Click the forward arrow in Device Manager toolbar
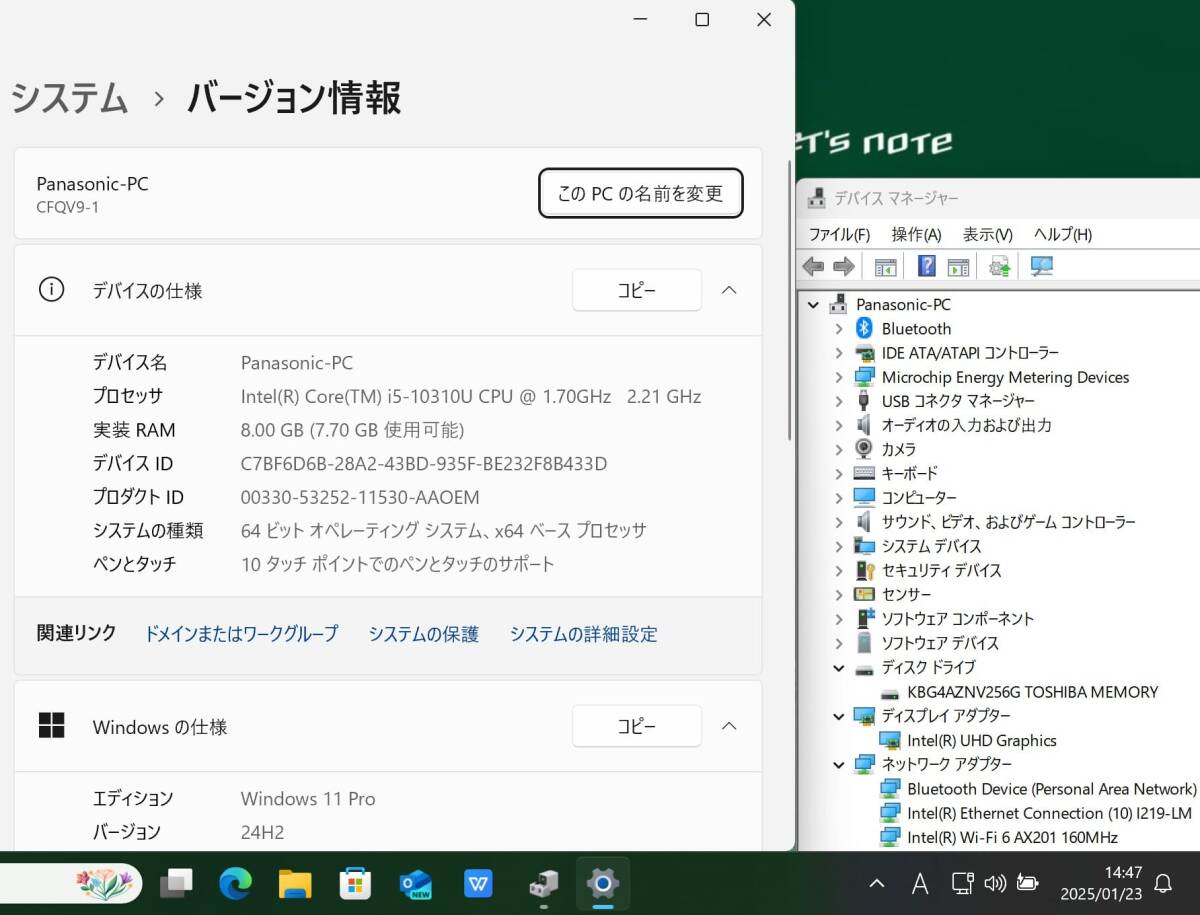The width and height of the screenshot is (1200, 915). 844,267
